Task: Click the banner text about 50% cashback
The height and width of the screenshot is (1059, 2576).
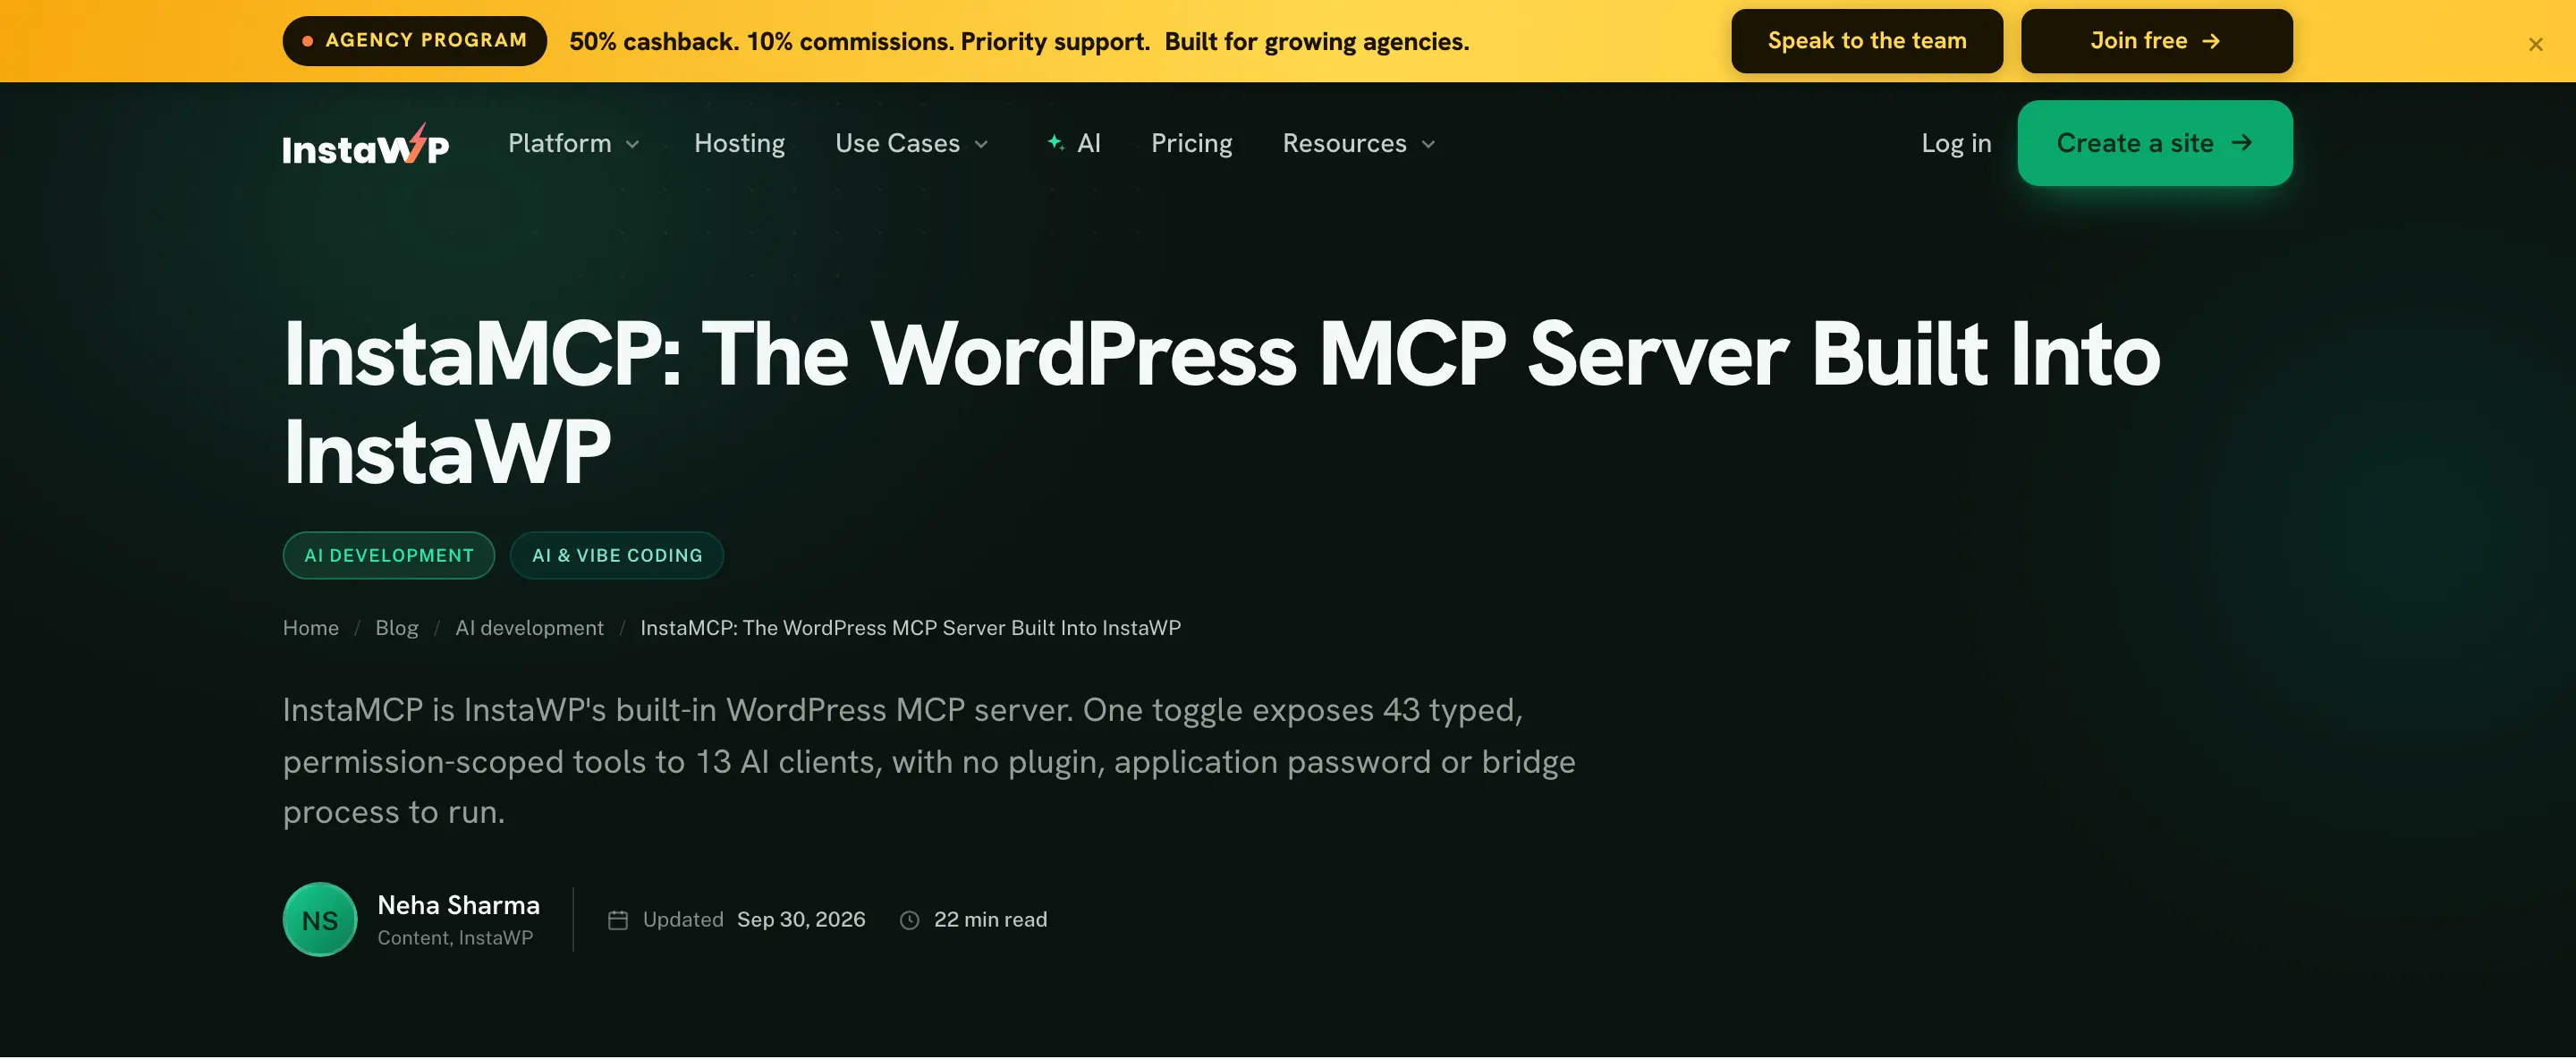Action: tap(1019, 41)
